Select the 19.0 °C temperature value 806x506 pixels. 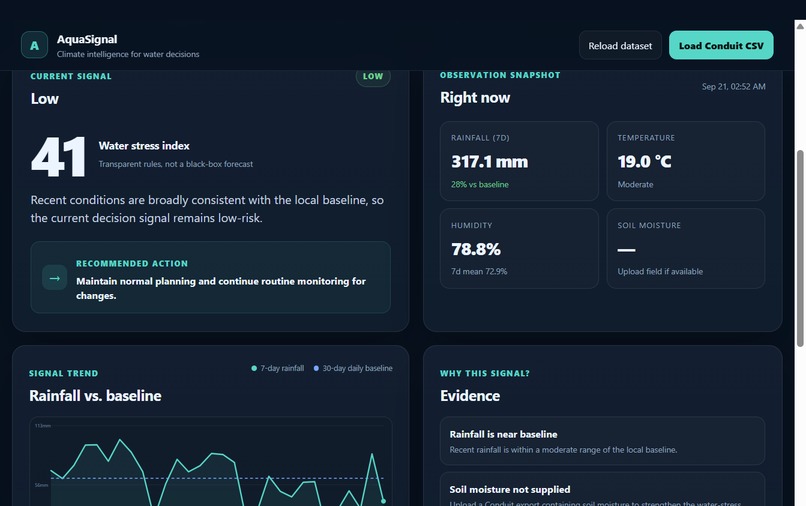tap(644, 162)
